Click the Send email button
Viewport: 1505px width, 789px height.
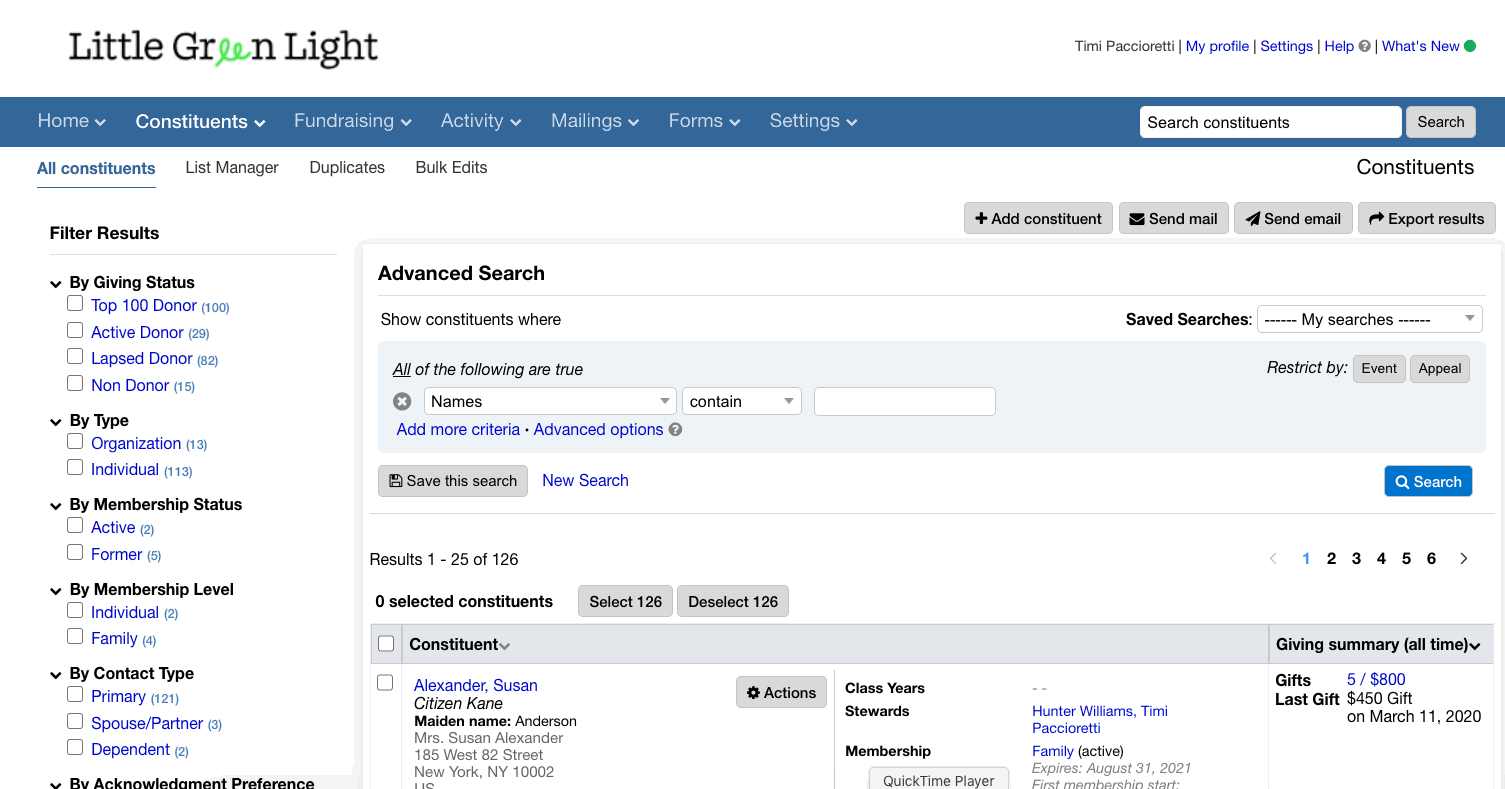point(1293,218)
